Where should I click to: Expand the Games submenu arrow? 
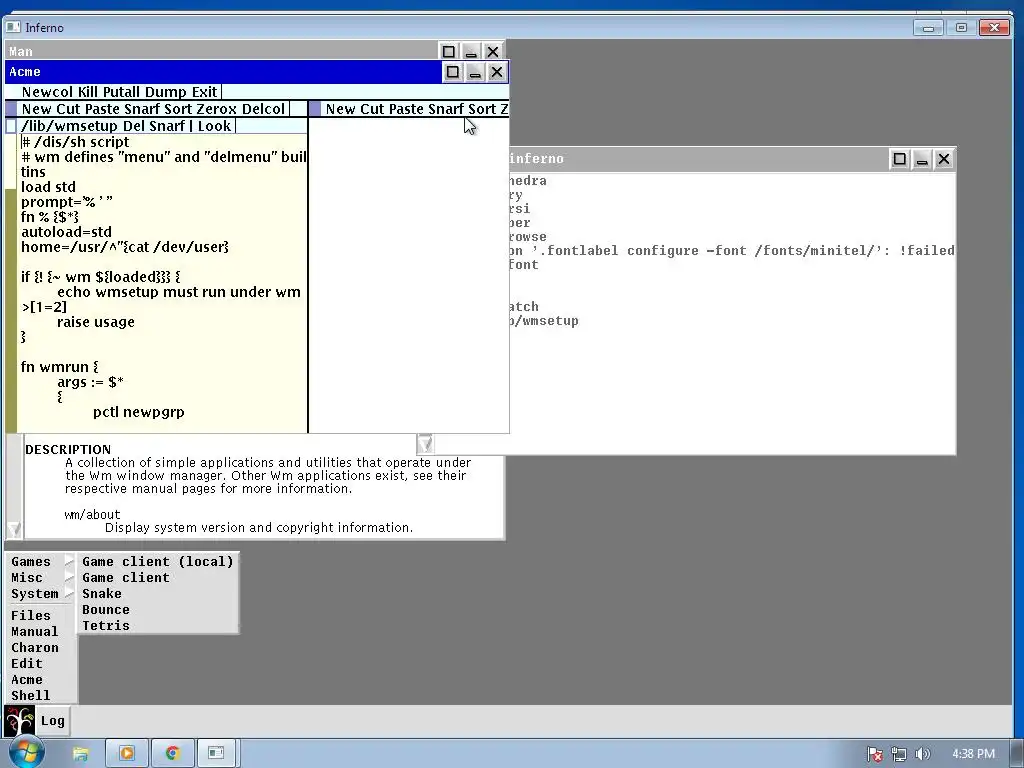pyautogui.click(x=69, y=562)
